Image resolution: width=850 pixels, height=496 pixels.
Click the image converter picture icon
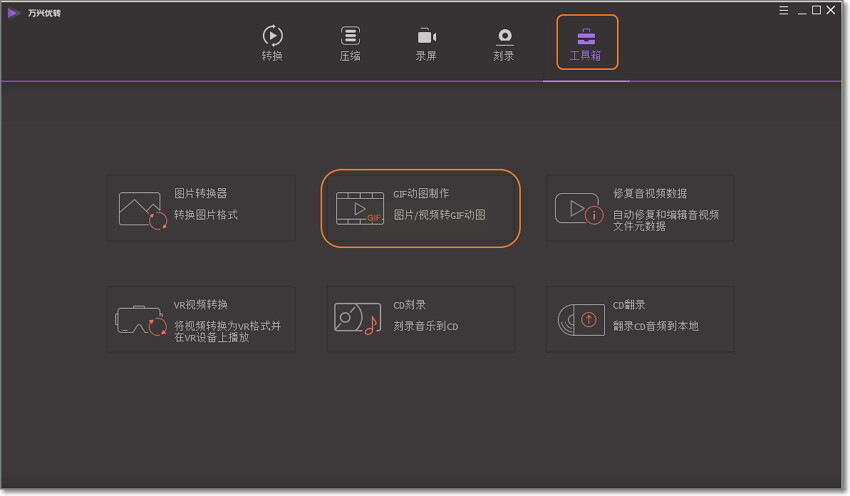tap(143, 210)
